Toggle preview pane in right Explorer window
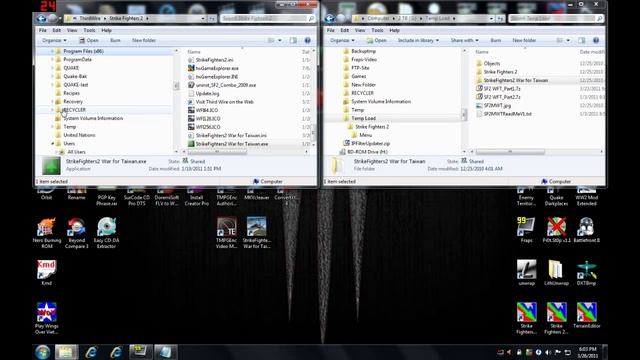 (582, 40)
